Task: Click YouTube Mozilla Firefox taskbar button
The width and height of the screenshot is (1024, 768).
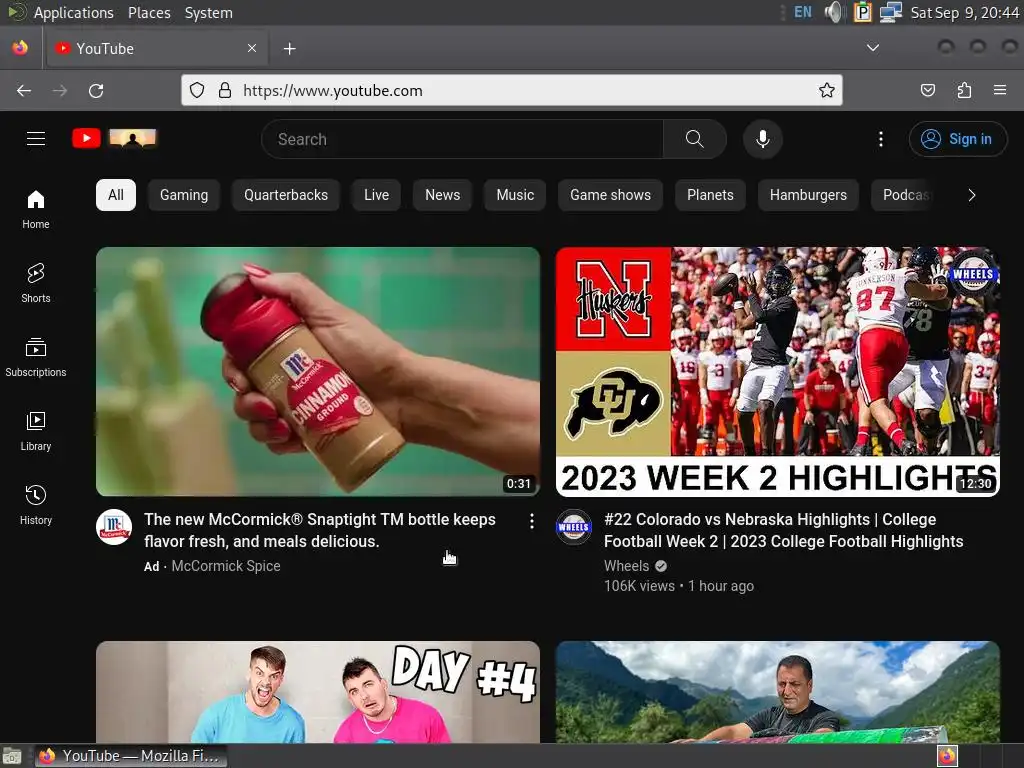Action: click(x=131, y=756)
